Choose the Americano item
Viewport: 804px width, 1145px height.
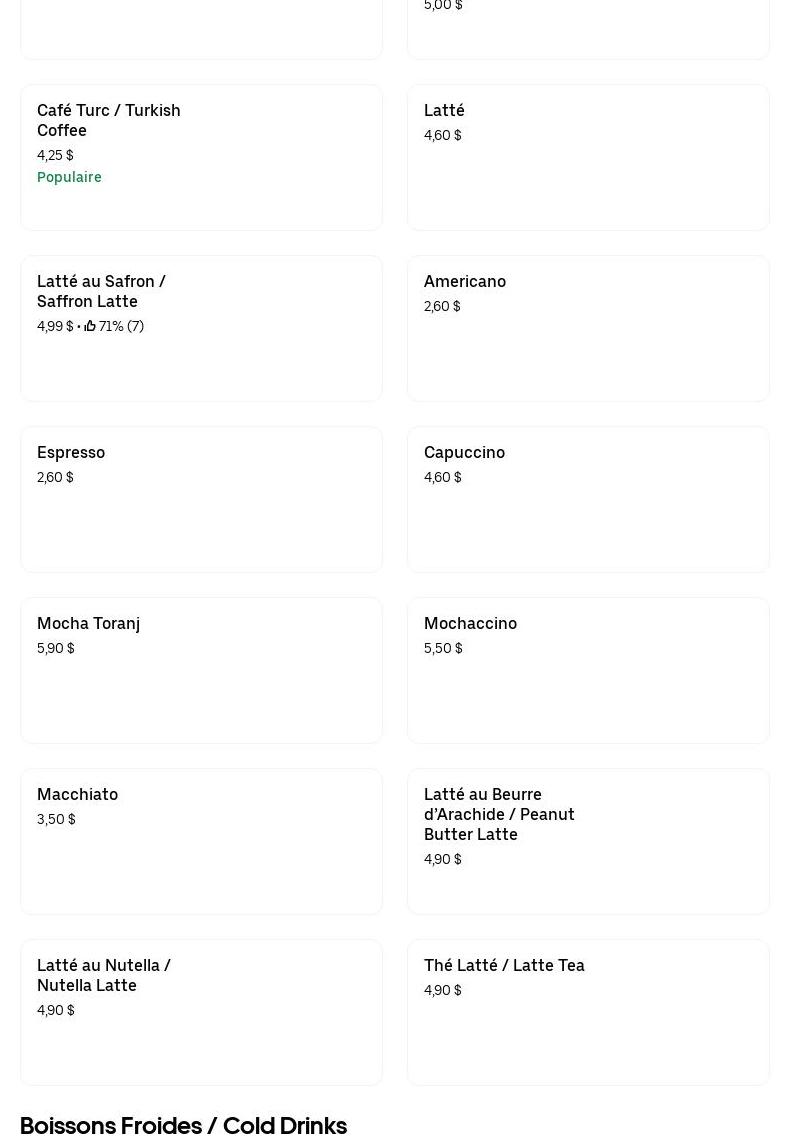point(588,329)
